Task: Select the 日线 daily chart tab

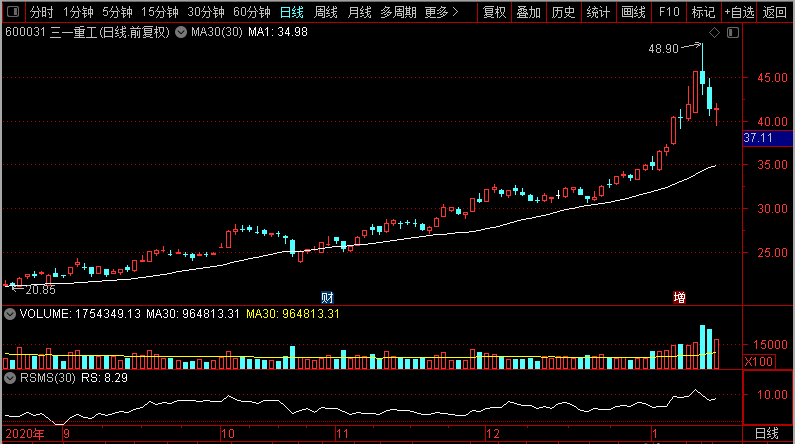Action: 292,12
